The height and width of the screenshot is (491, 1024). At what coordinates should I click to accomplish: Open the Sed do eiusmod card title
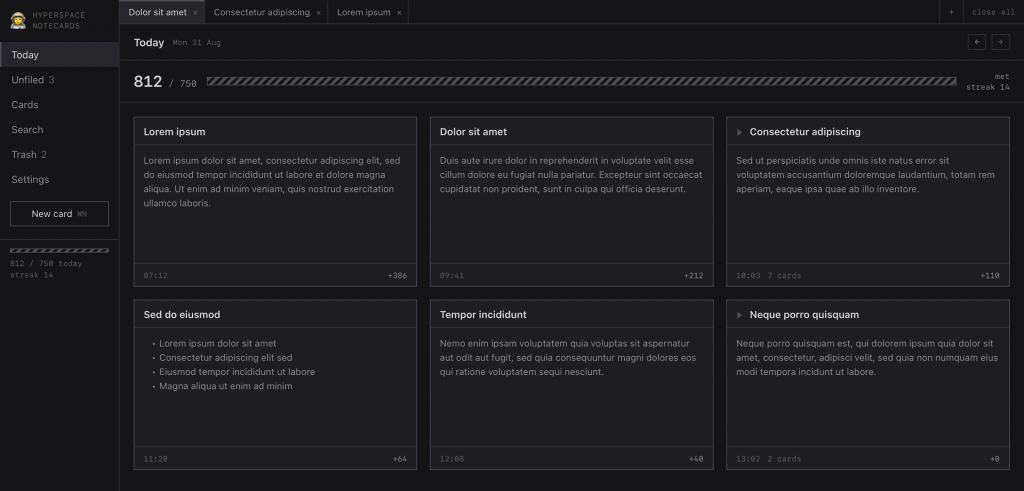coord(182,315)
